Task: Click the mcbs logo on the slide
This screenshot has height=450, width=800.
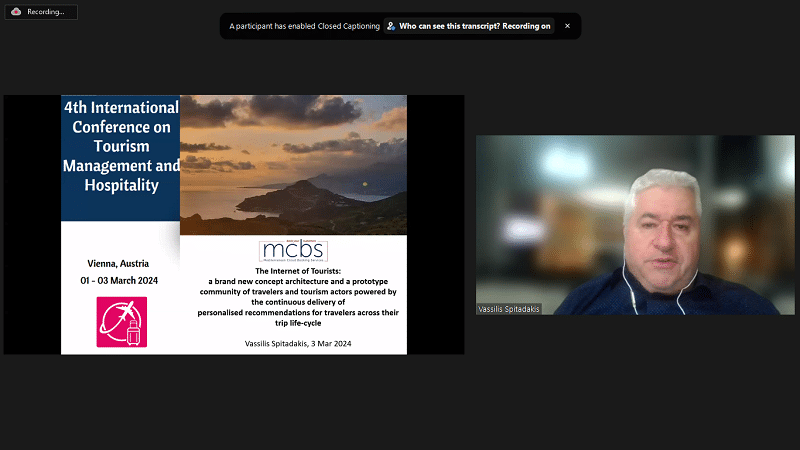Action: [x=293, y=250]
